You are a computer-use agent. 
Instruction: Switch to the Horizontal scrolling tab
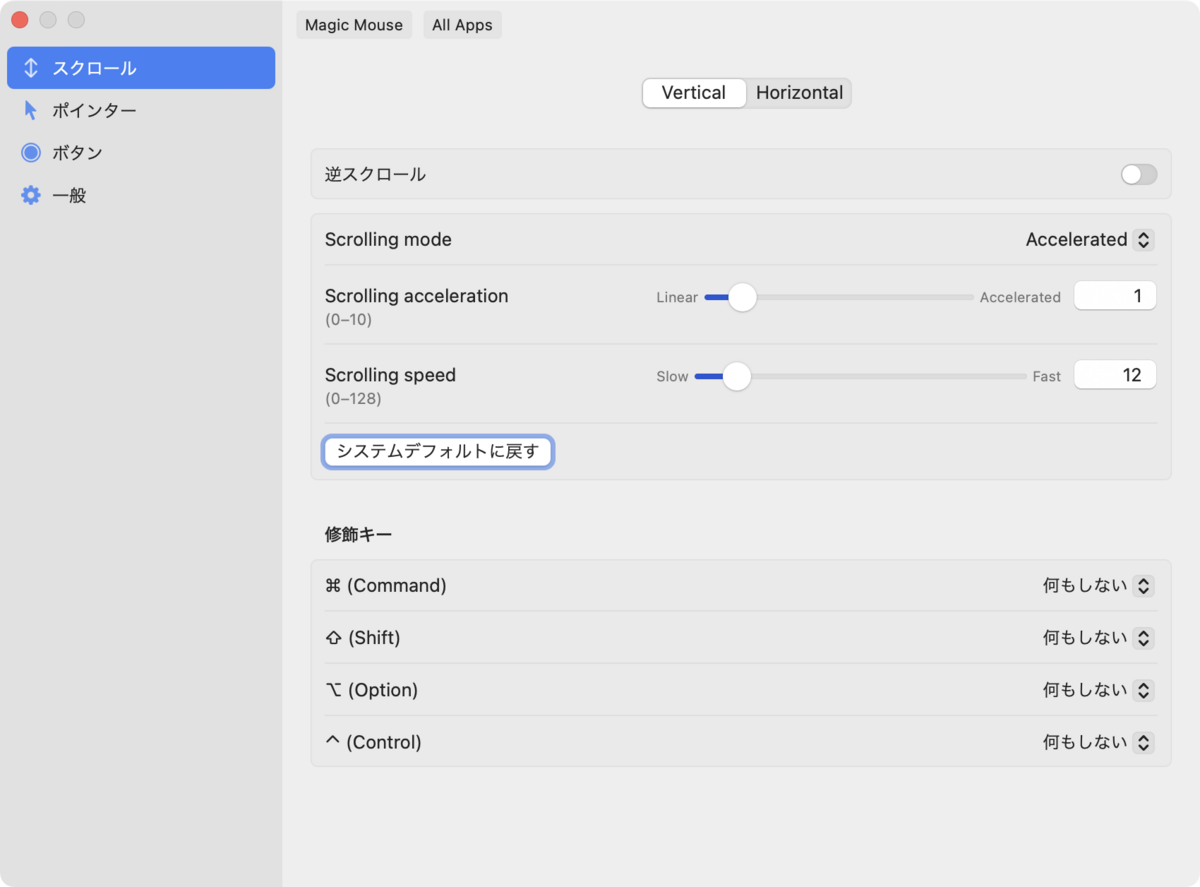coord(799,92)
